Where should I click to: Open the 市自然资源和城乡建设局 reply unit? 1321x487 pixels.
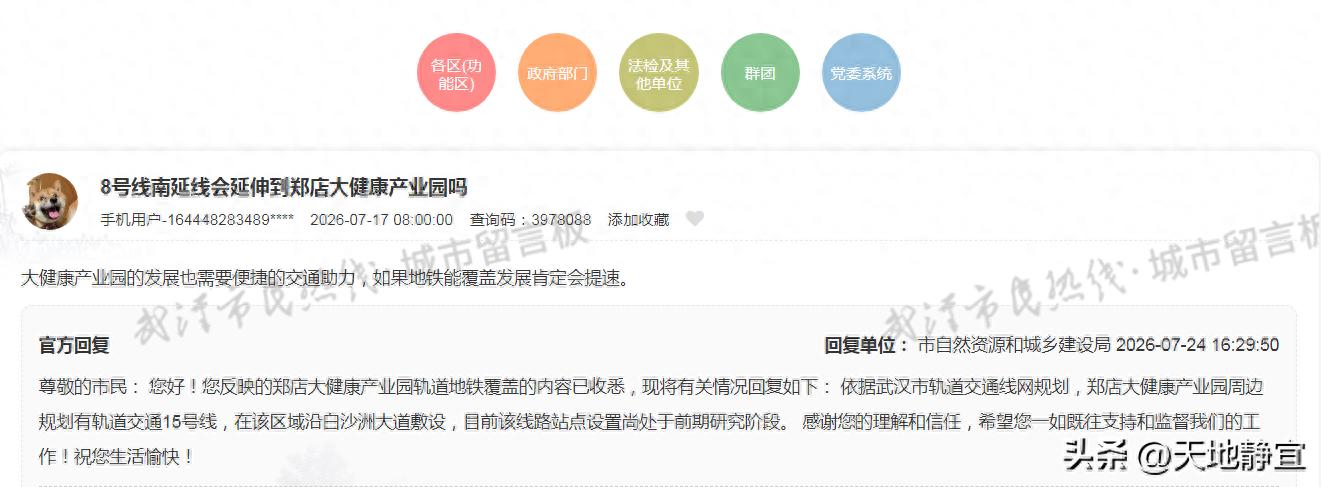[x=1014, y=345]
